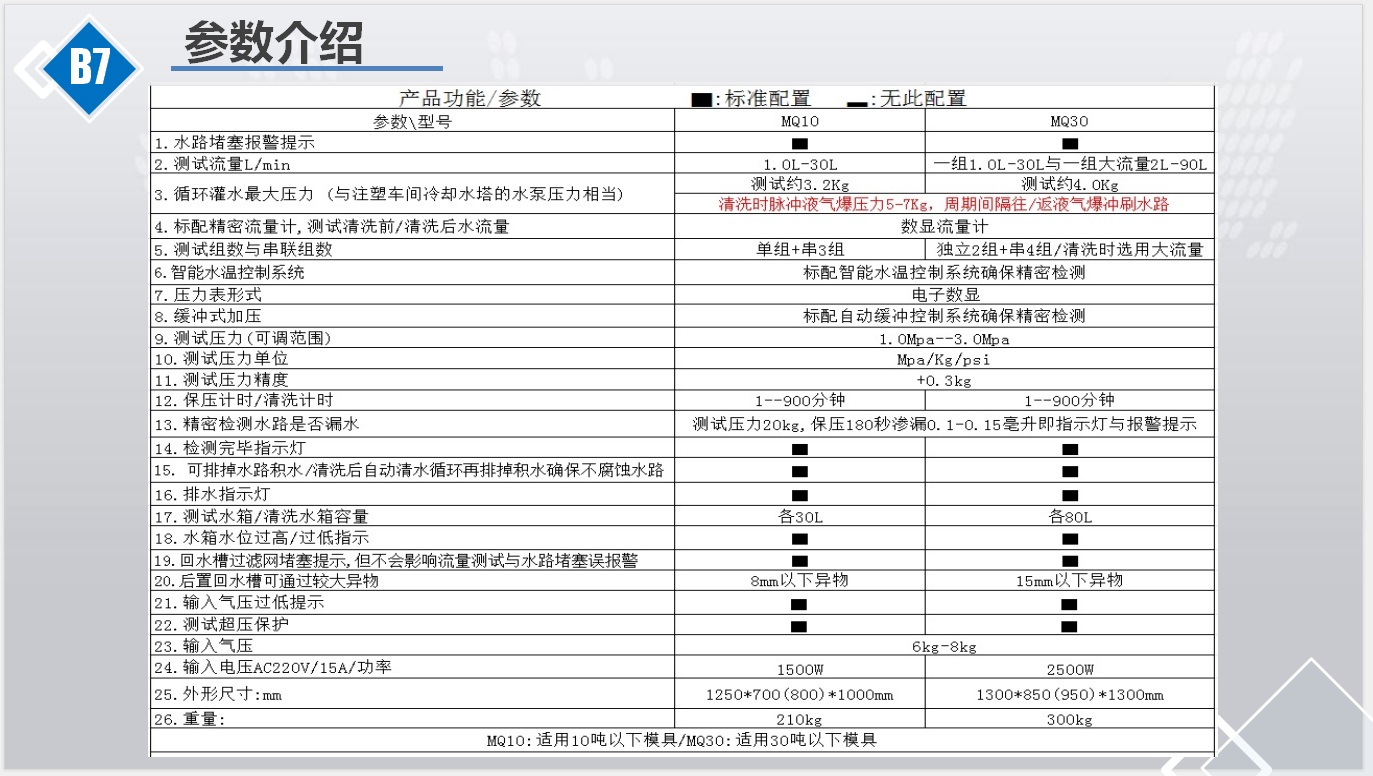Image resolution: width=1373 pixels, height=776 pixels.
Task: Click the no-config dash symbol in the legend header
Action: point(856,102)
